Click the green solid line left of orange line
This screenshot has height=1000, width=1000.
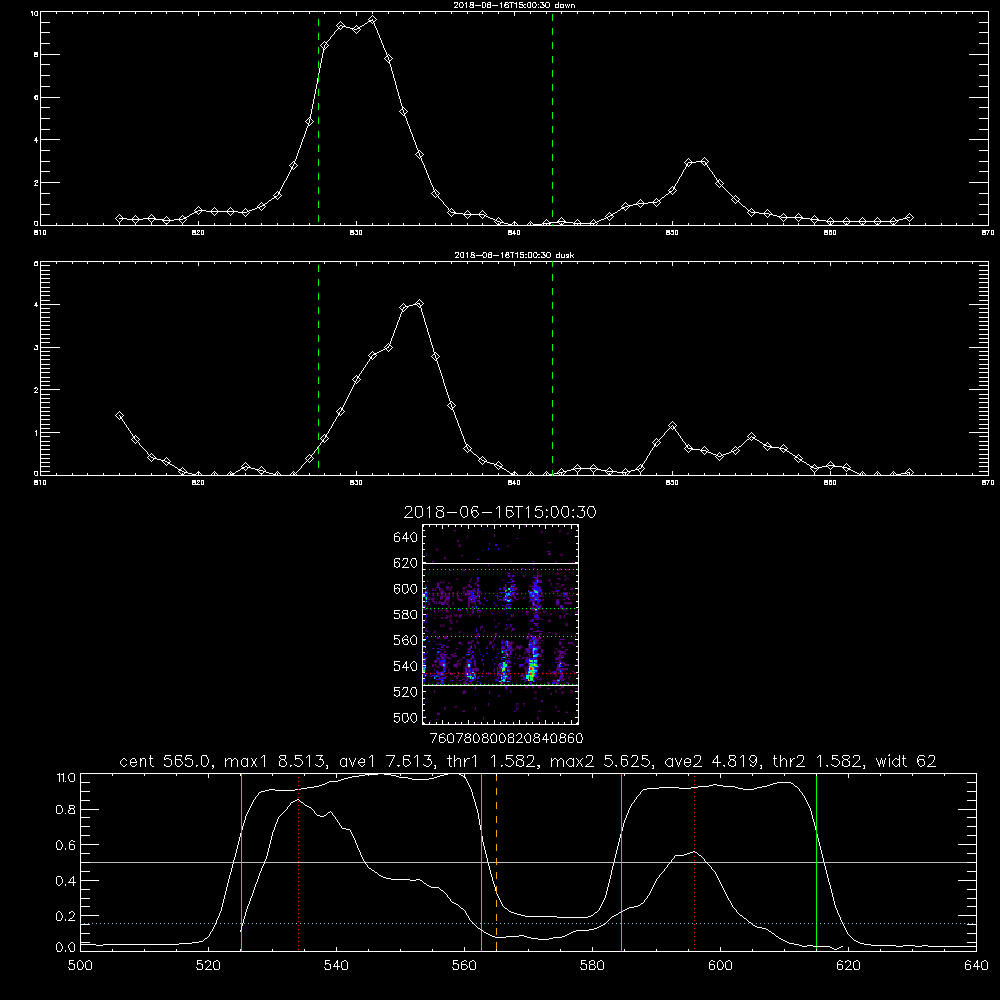pos(482,861)
